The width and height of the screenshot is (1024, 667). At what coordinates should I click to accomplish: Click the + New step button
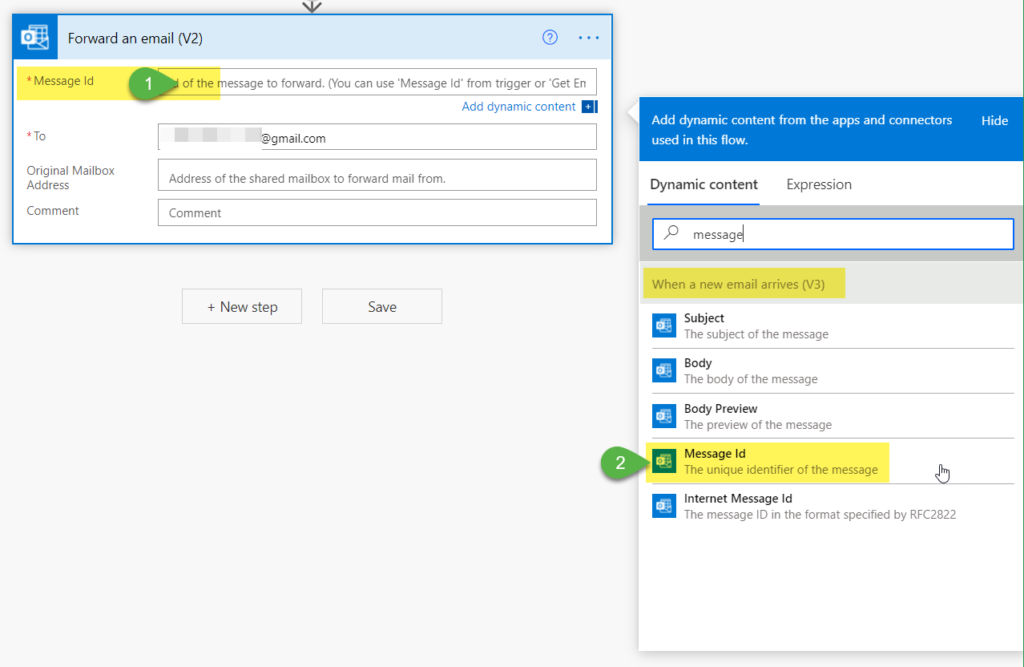[242, 306]
